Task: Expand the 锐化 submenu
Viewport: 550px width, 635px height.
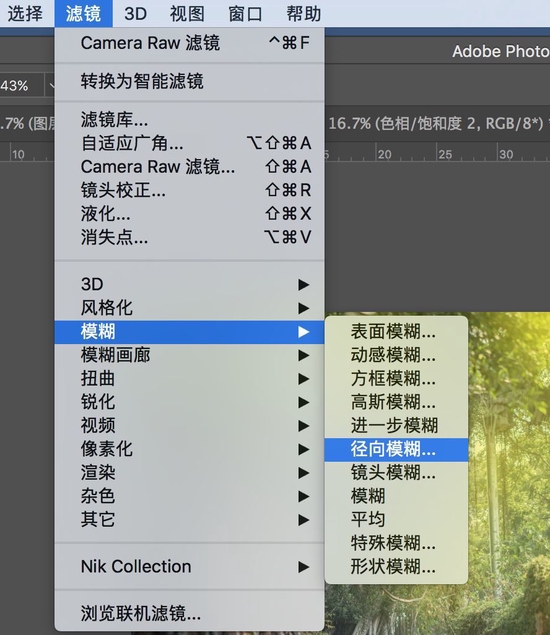Action: tap(189, 402)
